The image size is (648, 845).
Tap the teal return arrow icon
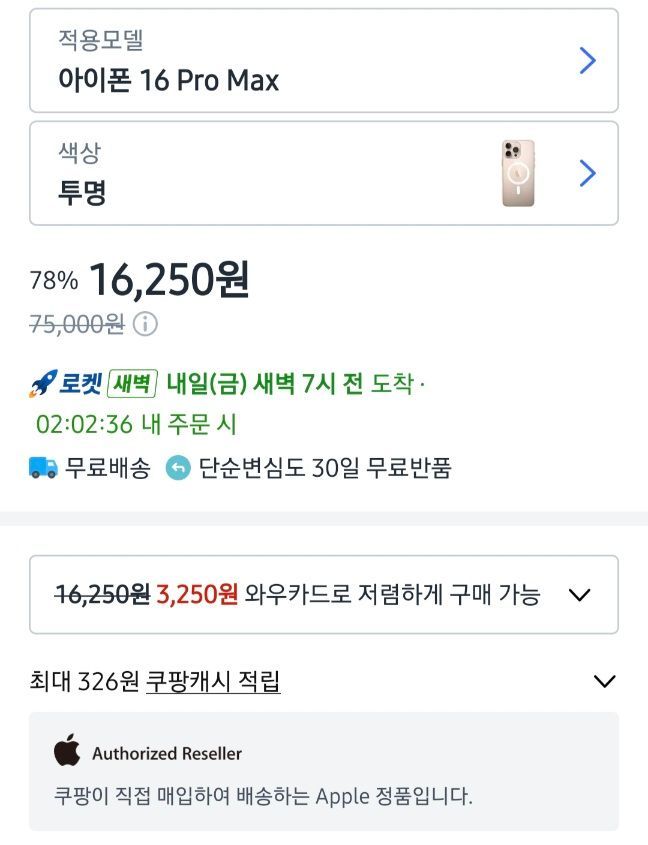pyautogui.click(x=178, y=467)
